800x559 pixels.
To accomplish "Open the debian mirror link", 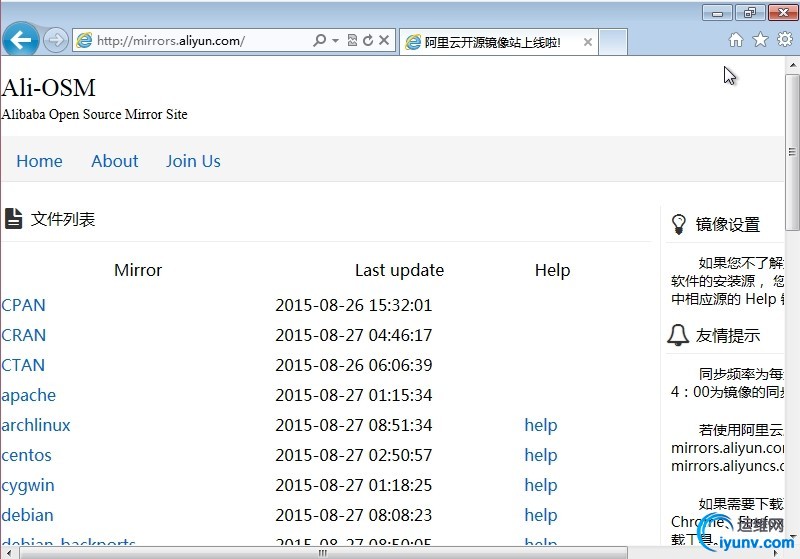I will (28, 515).
